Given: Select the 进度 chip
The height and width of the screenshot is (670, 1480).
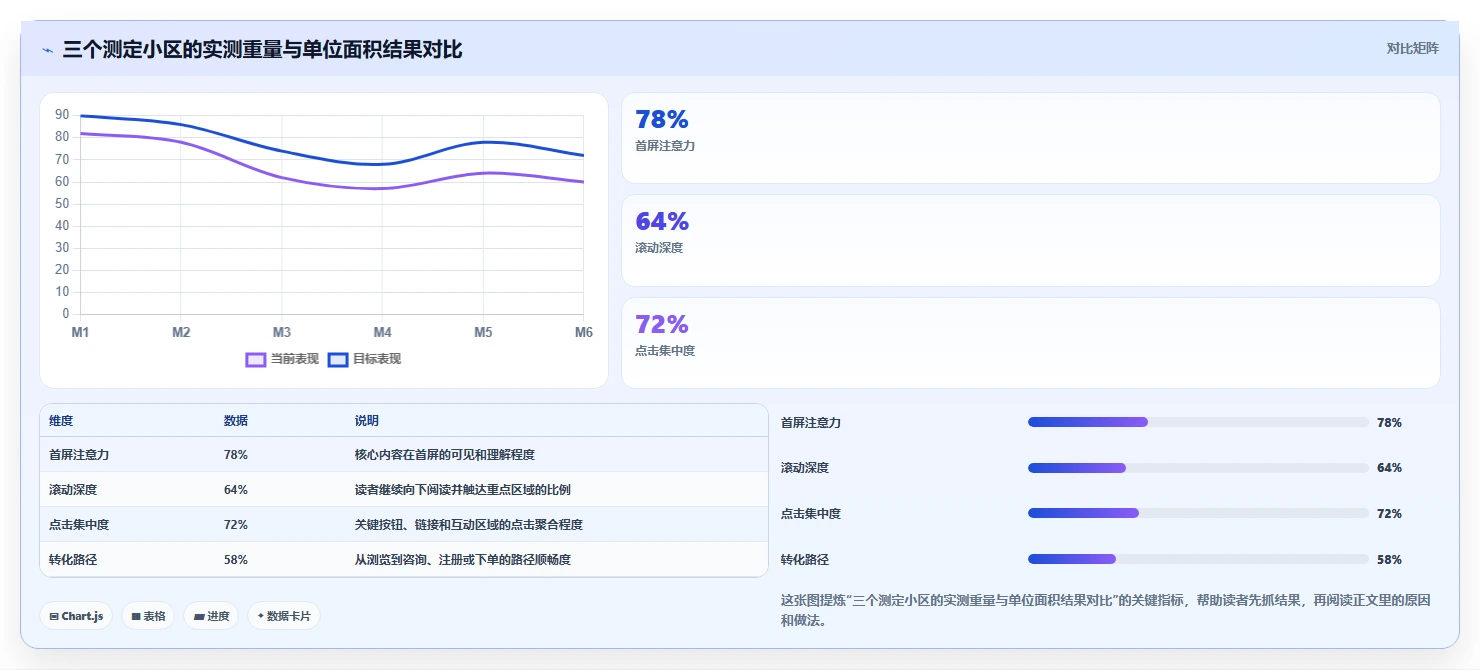Looking at the screenshot, I should (211, 616).
